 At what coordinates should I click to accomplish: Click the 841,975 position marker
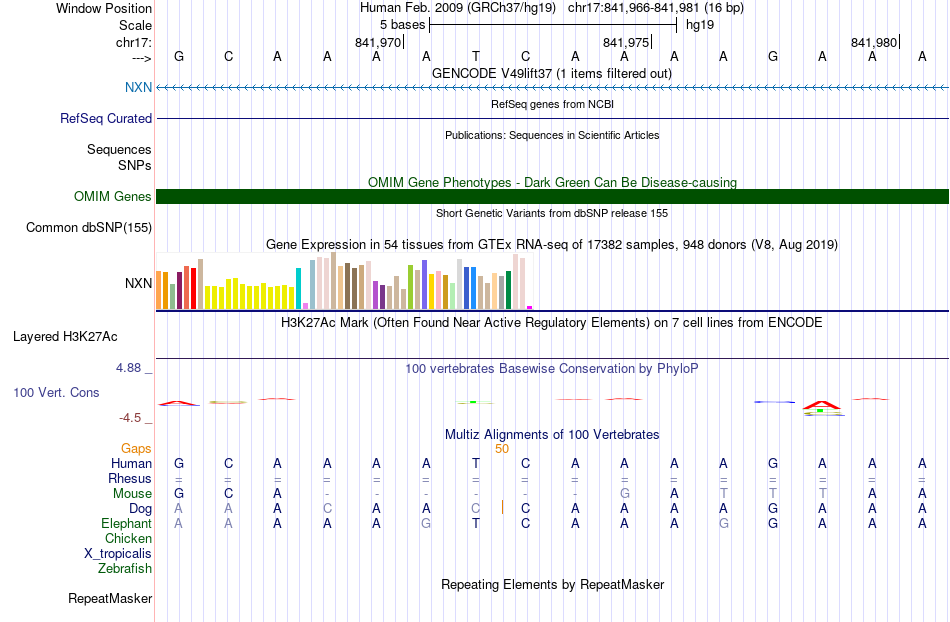(x=626, y=42)
